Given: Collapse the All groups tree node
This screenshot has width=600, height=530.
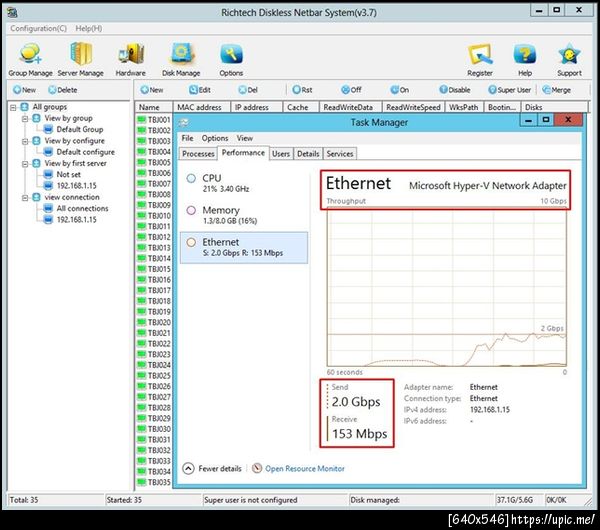Looking at the screenshot, I should 13,107.
